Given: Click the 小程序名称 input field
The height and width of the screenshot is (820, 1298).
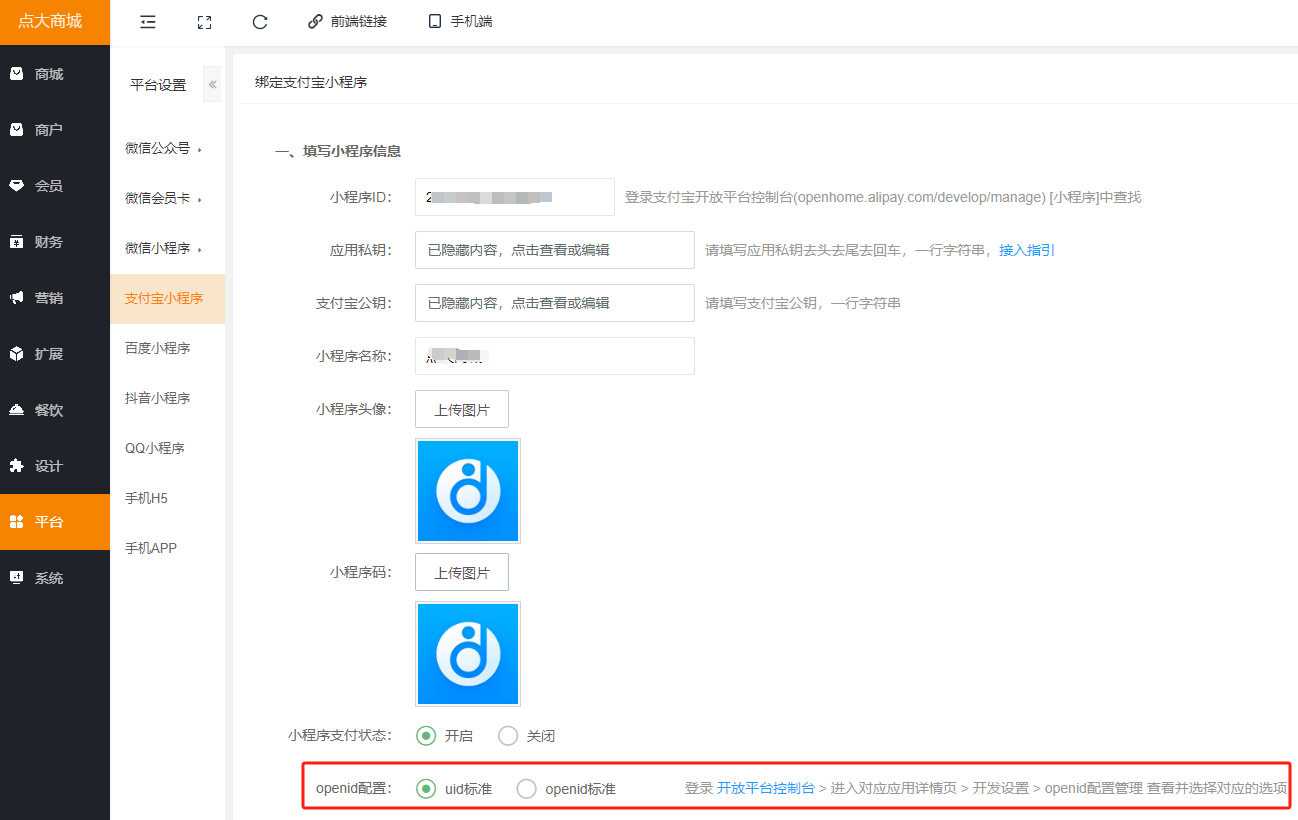Looking at the screenshot, I should point(555,356).
